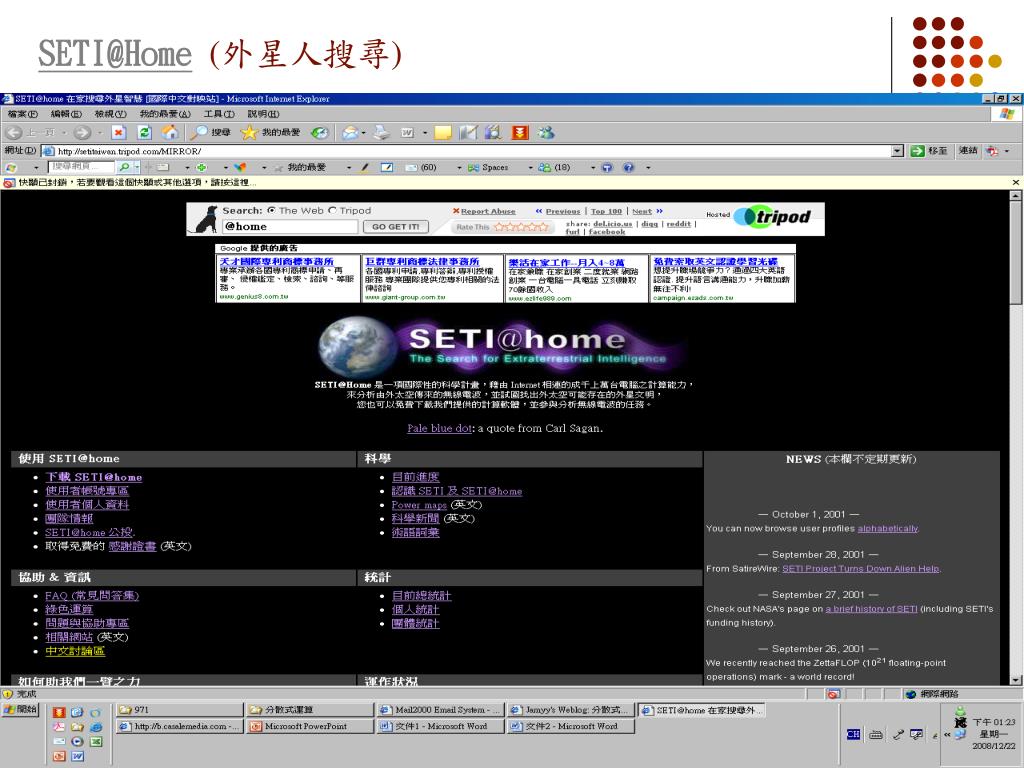Click the GO GET IT! button
This screenshot has width=1024, height=768.
tap(396, 227)
